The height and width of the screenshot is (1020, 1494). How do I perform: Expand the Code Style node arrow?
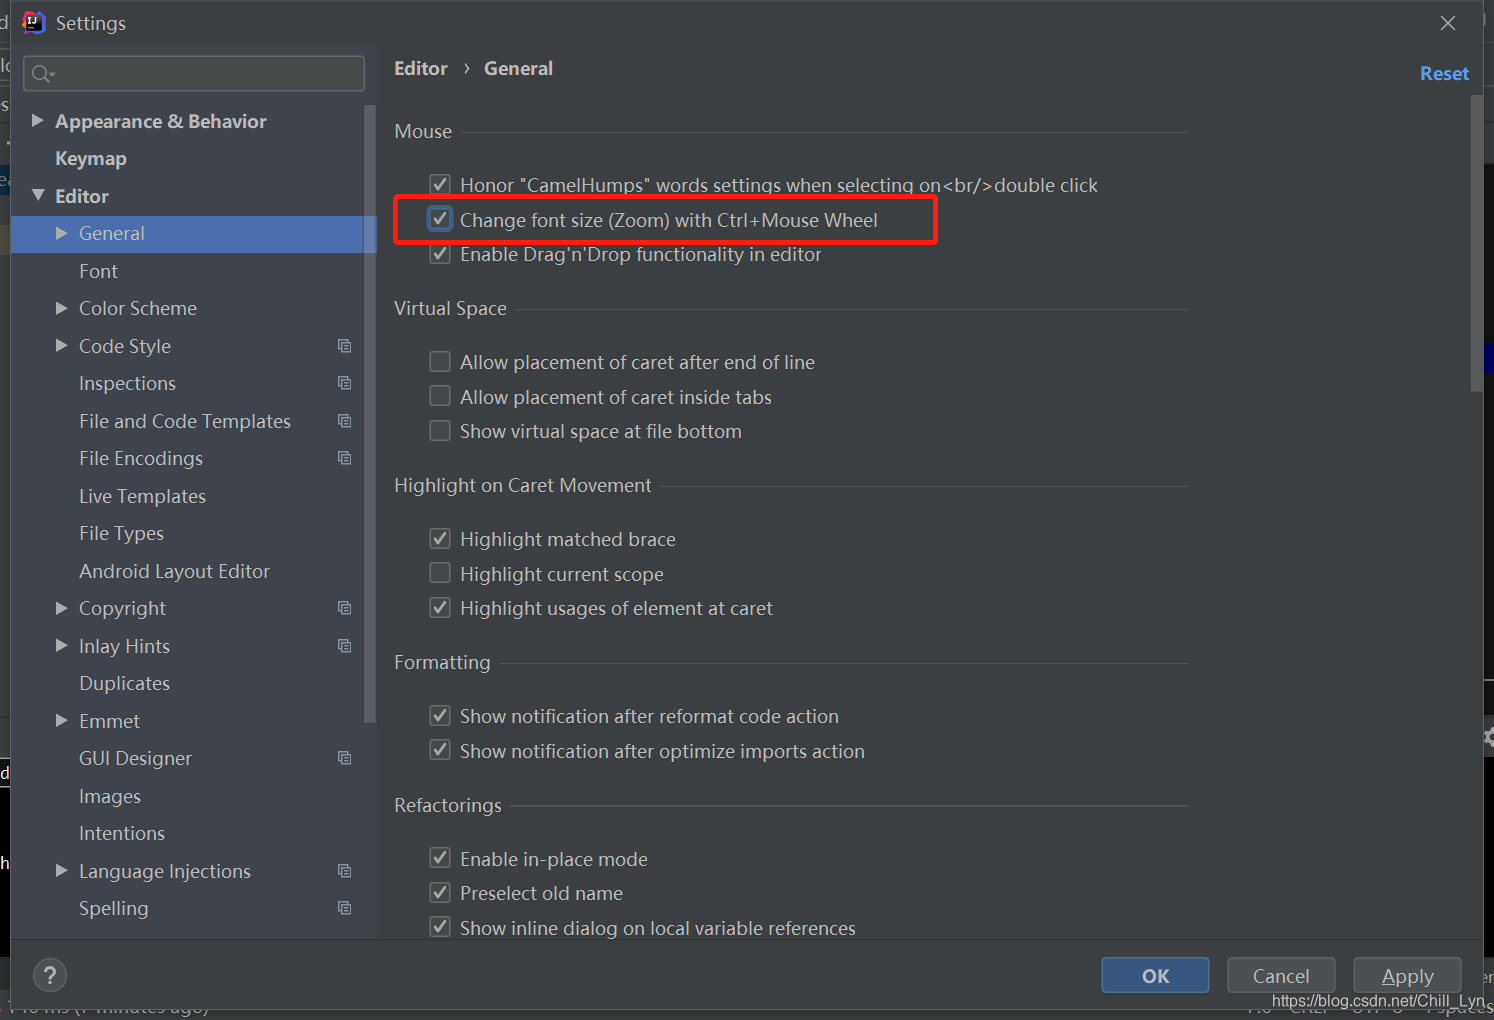point(62,345)
